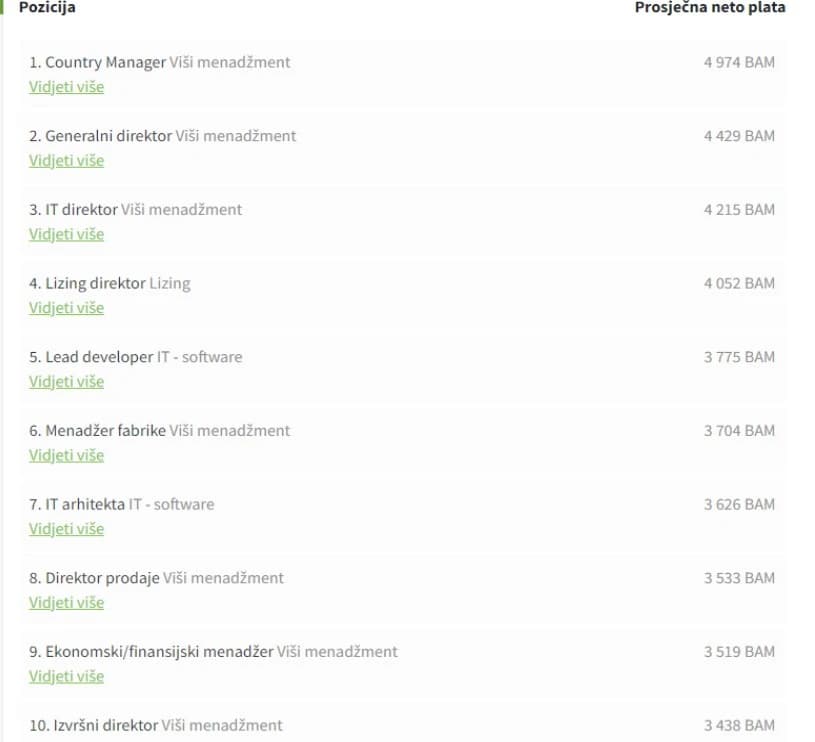The image size is (815, 742).
Task: Click the 'Prosječna neto plata' column header
Action: [x=710, y=8]
